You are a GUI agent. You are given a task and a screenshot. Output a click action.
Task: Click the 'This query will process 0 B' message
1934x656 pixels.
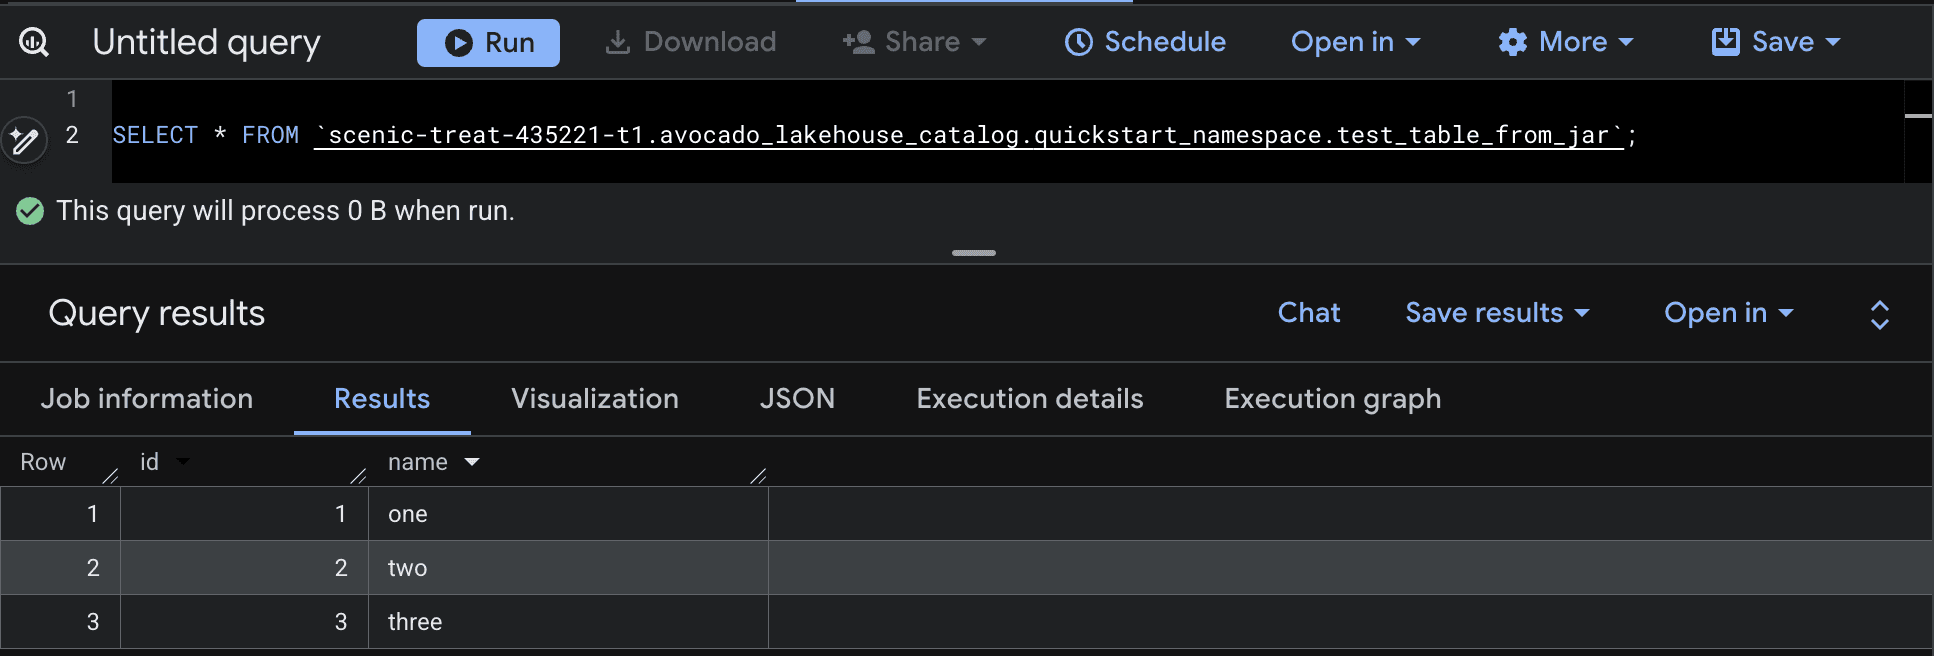(285, 211)
